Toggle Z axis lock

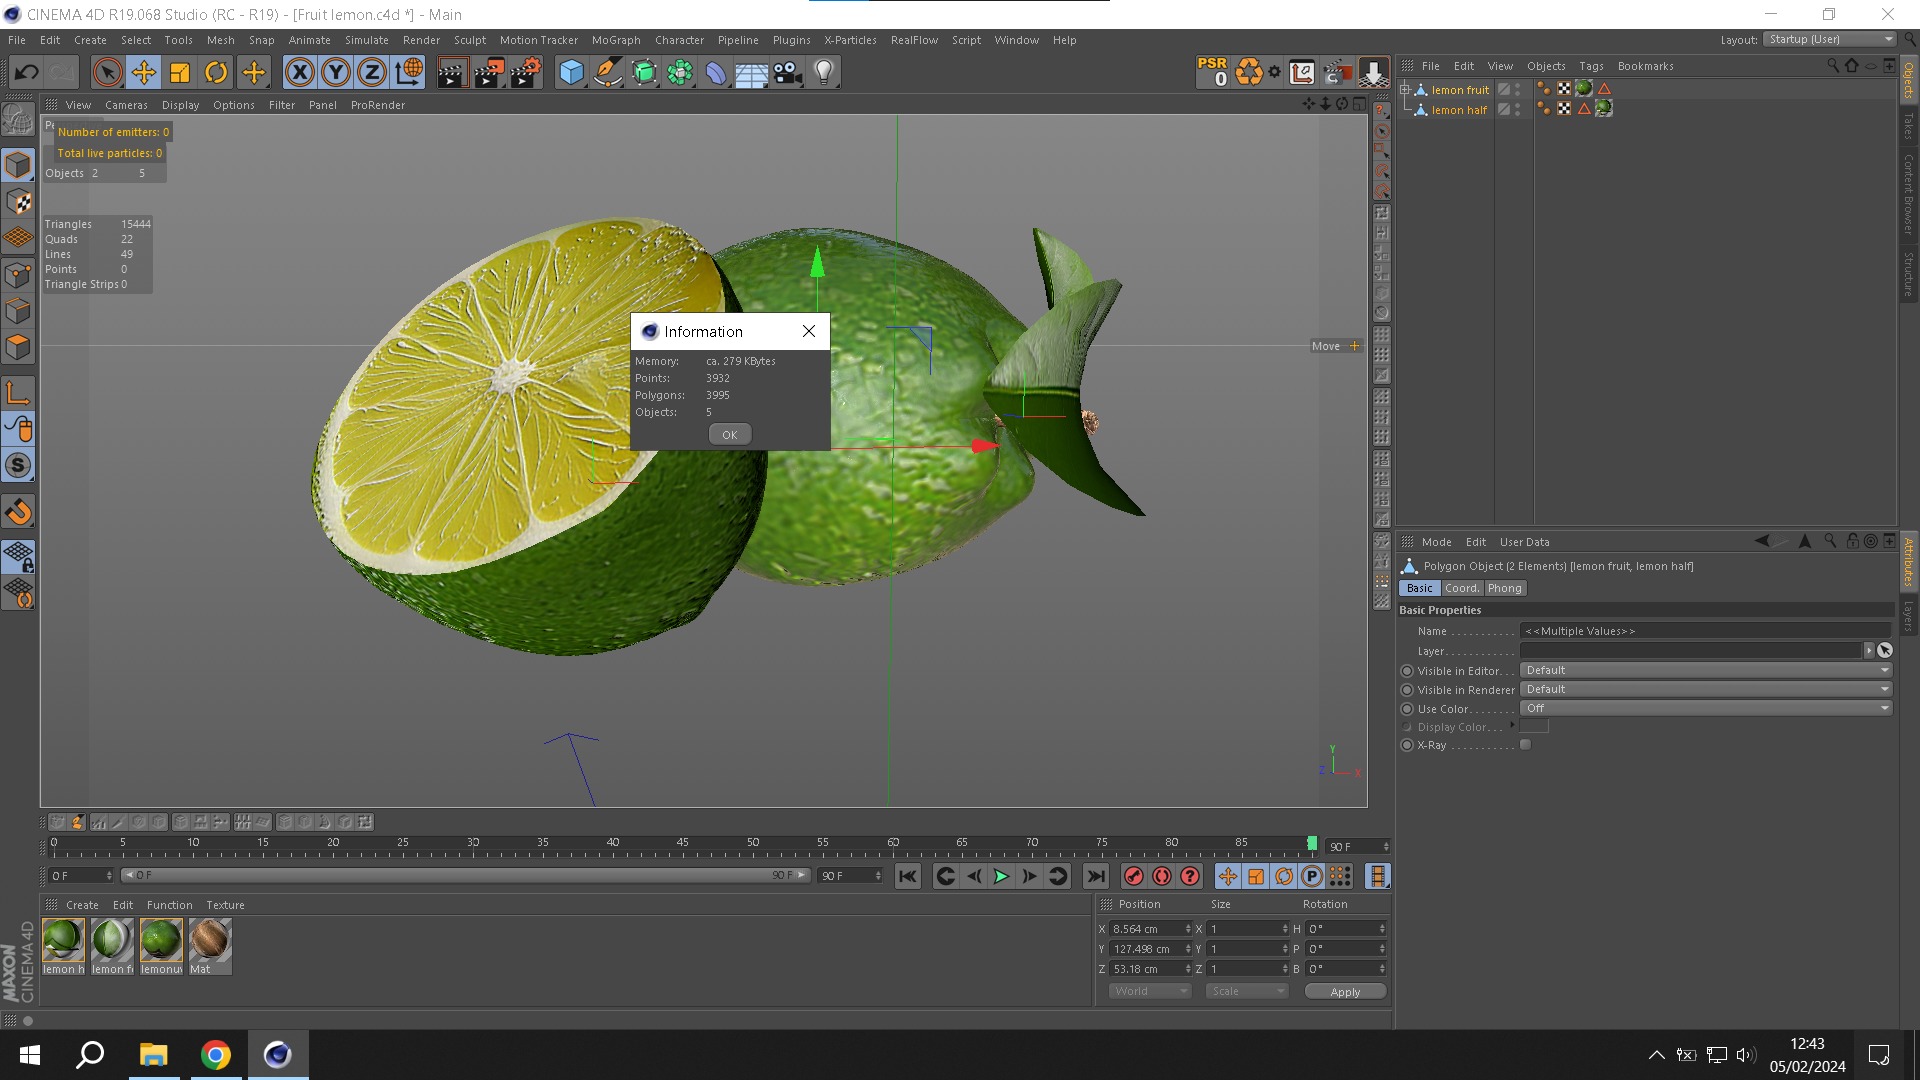(372, 72)
